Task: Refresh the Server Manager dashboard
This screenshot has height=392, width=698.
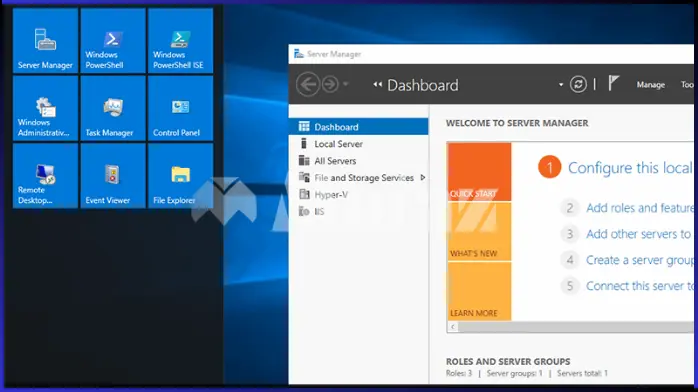Action: 578,84
